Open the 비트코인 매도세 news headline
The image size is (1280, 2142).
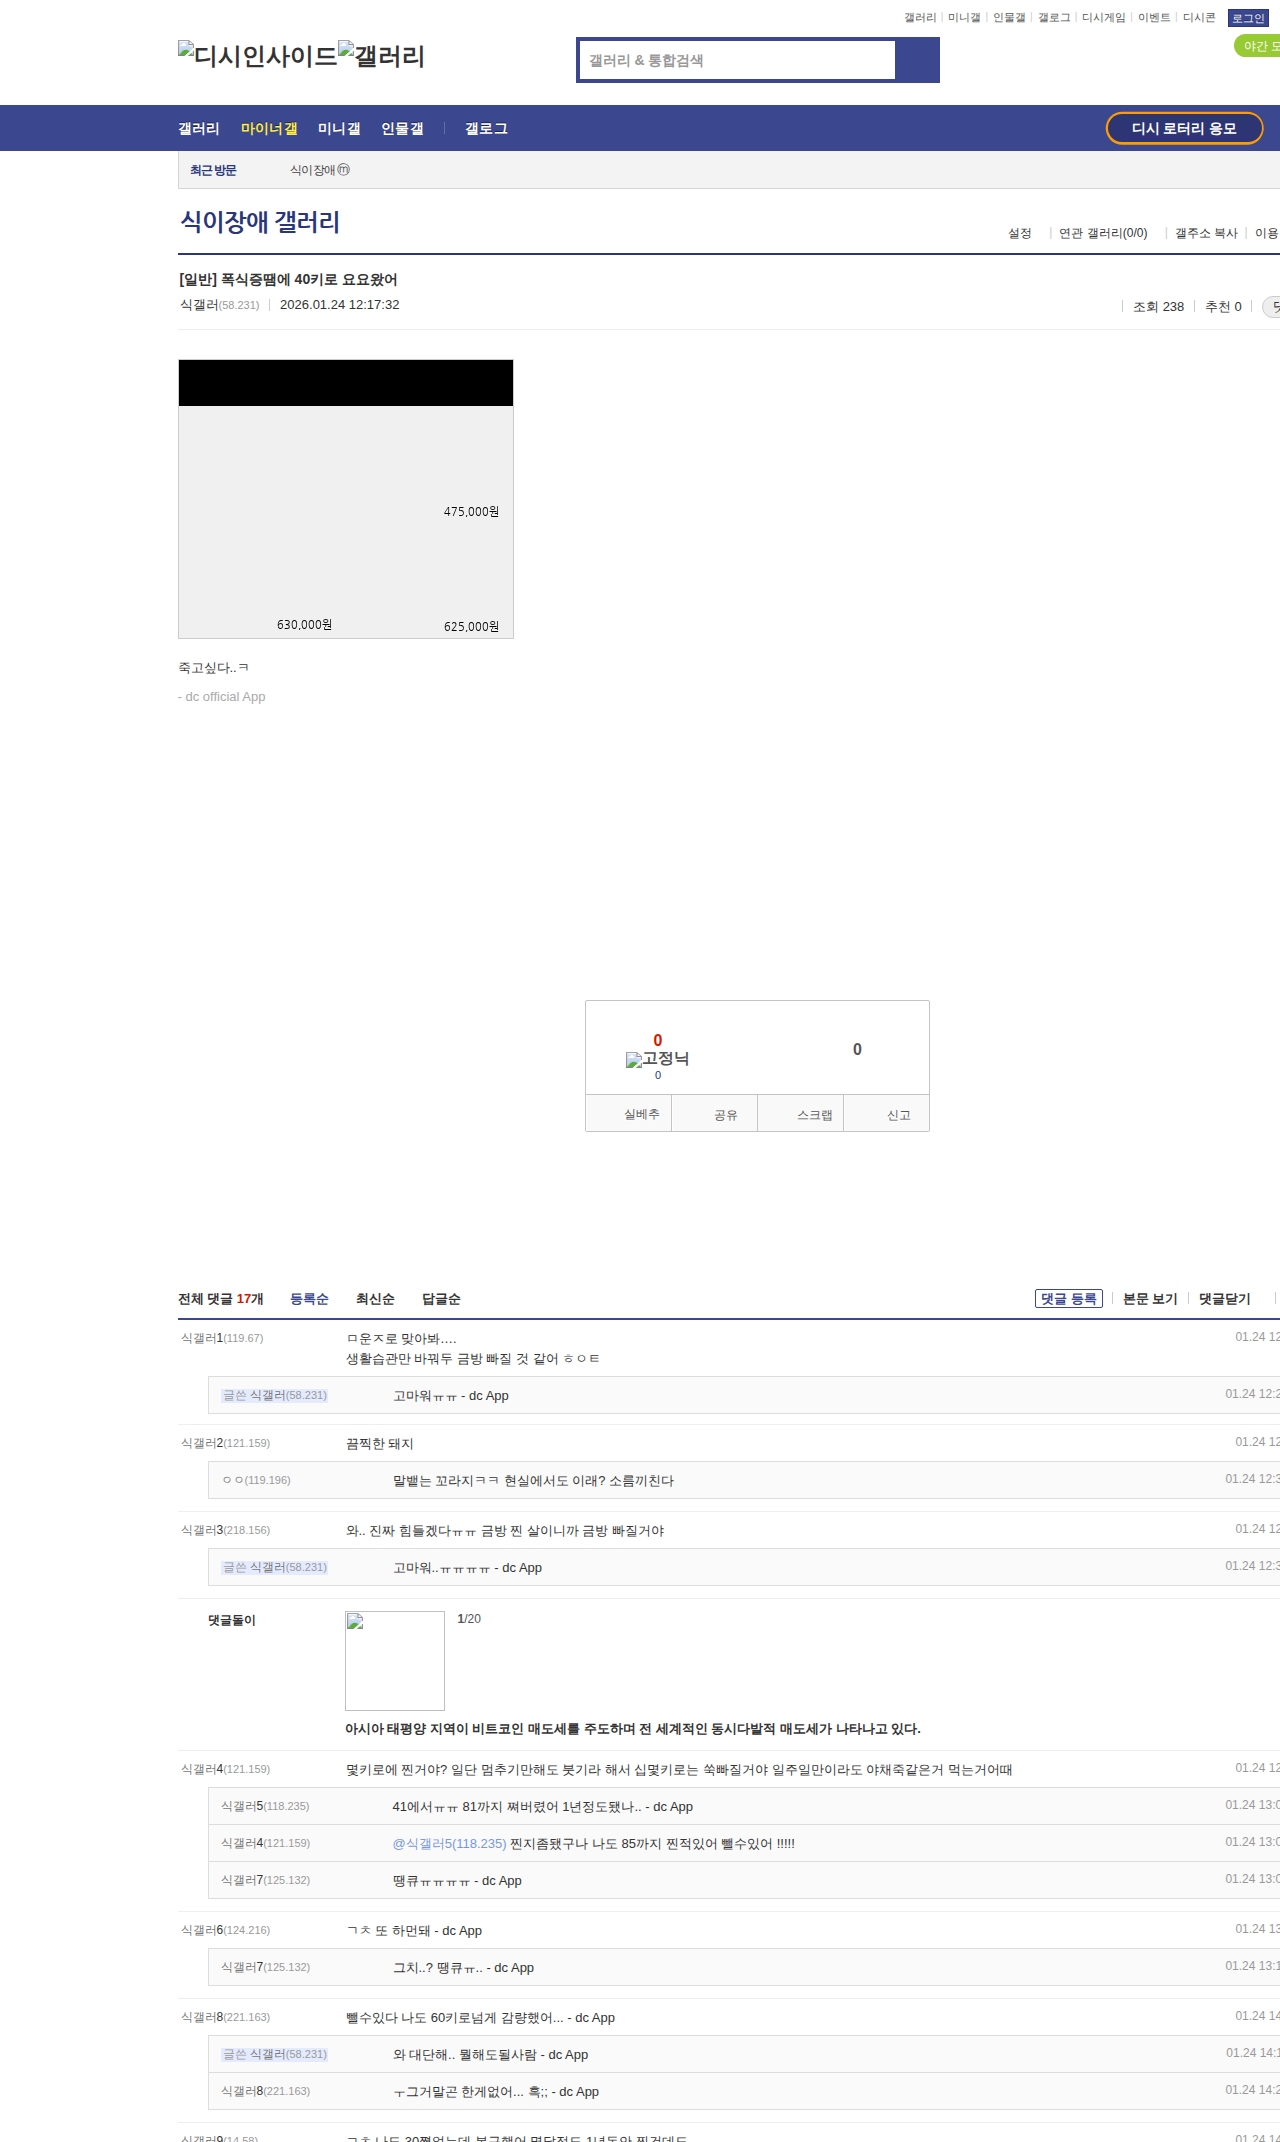click(633, 1729)
